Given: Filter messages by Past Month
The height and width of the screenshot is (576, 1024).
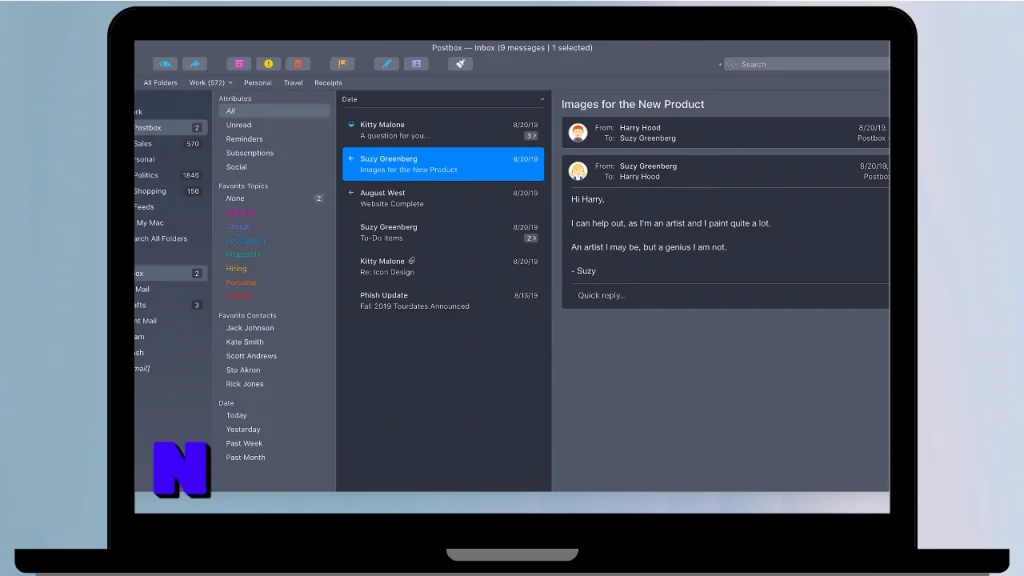Looking at the screenshot, I should coord(246,458).
